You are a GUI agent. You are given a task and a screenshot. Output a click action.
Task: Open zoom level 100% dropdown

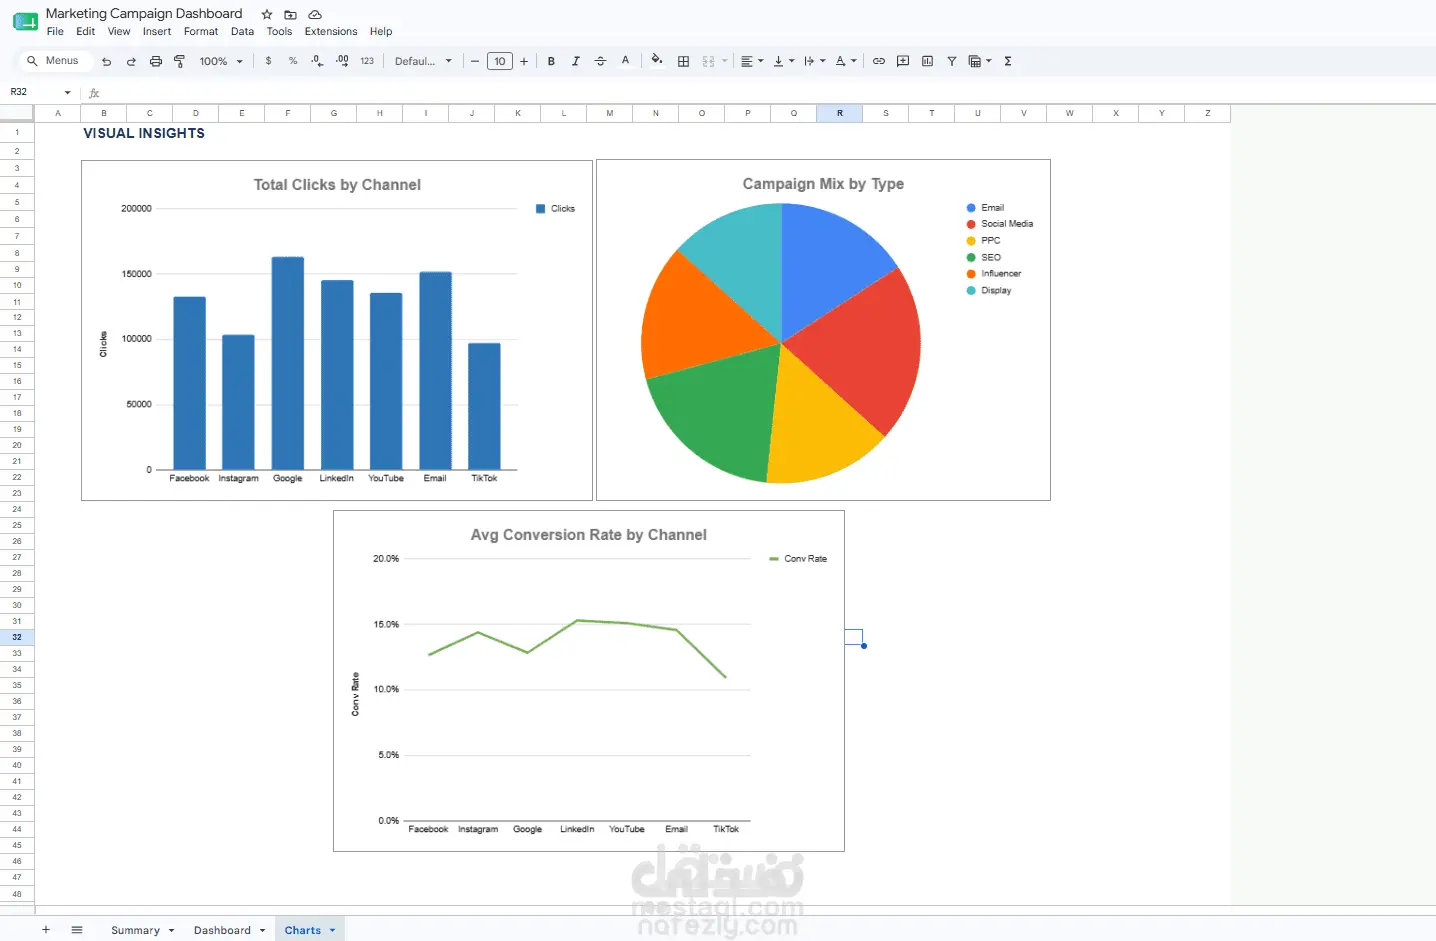(x=221, y=62)
